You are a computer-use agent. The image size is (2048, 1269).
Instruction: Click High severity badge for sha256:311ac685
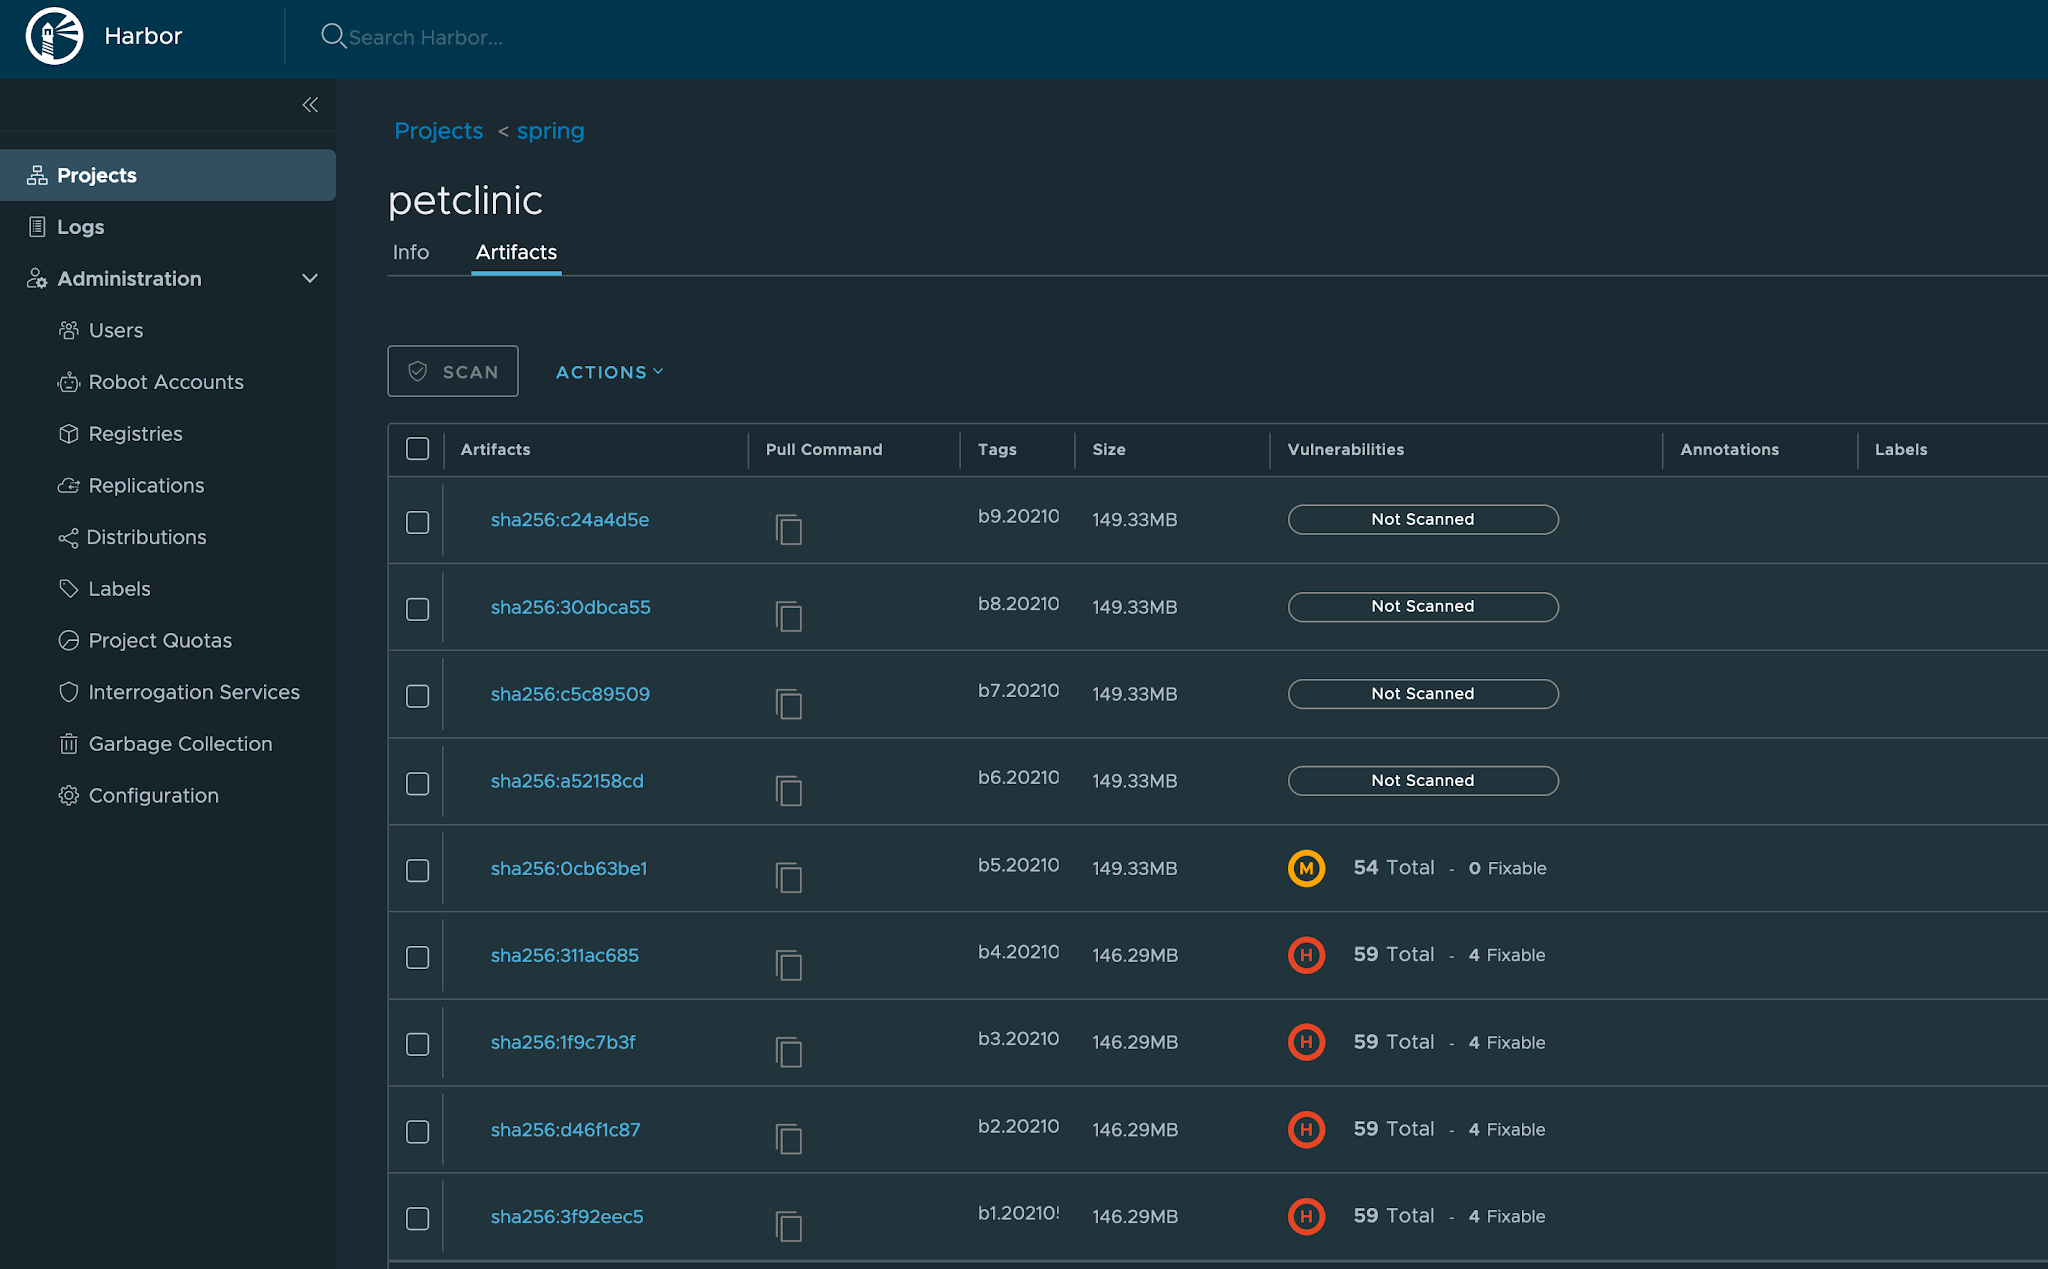pos(1306,955)
